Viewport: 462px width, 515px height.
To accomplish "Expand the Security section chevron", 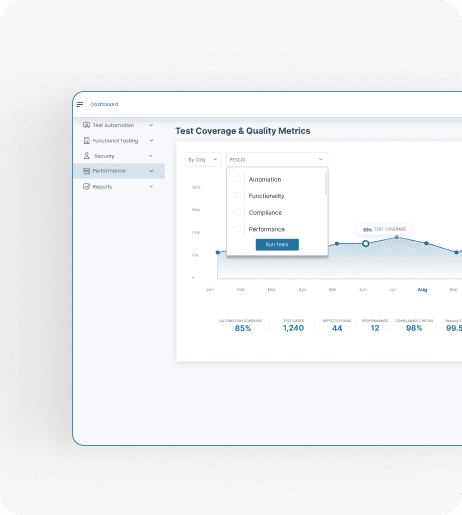I will click(151, 156).
